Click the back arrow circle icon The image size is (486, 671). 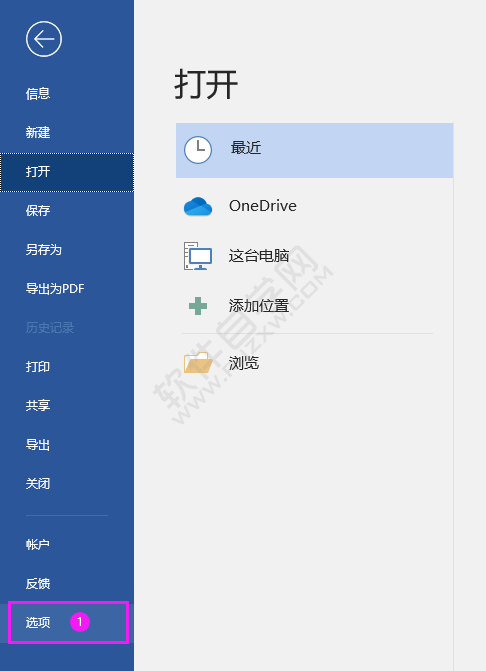point(44,39)
